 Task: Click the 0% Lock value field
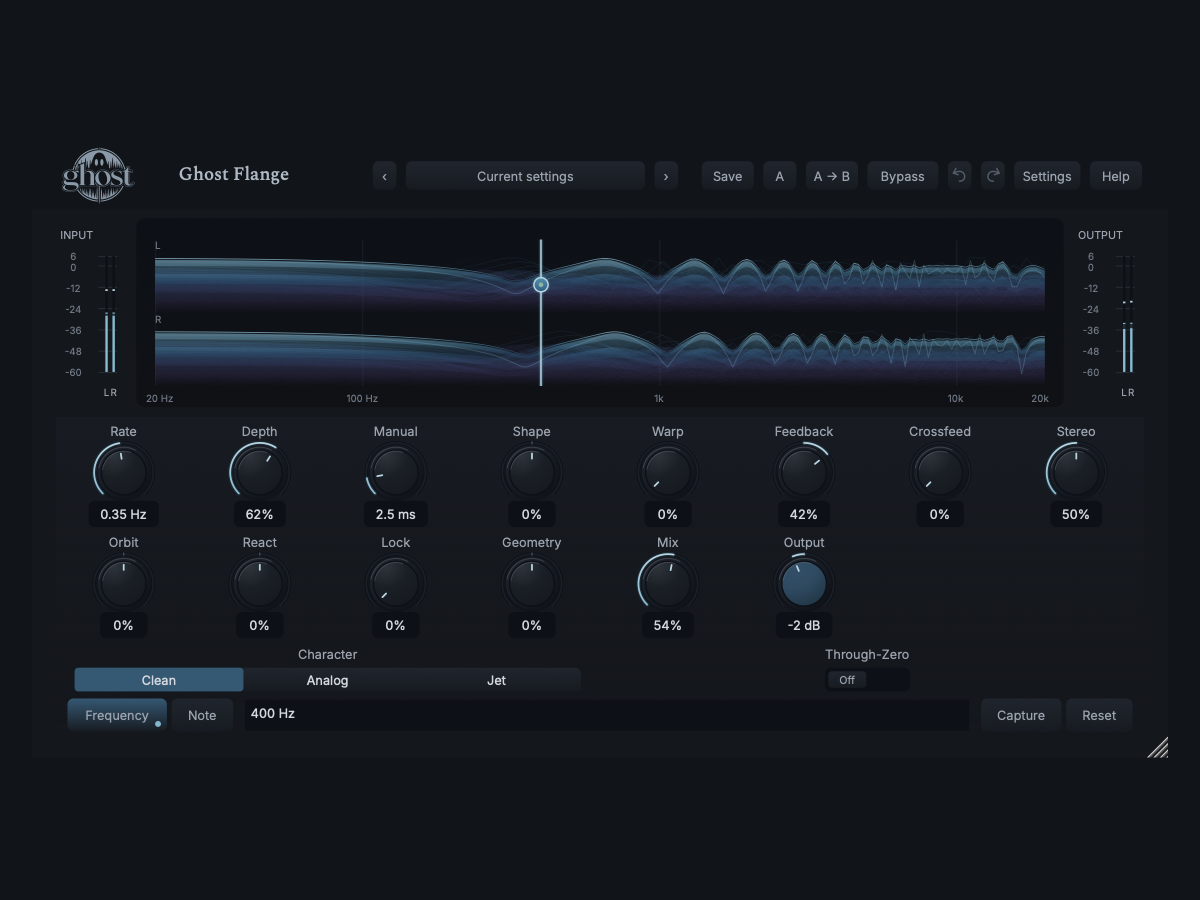395,625
